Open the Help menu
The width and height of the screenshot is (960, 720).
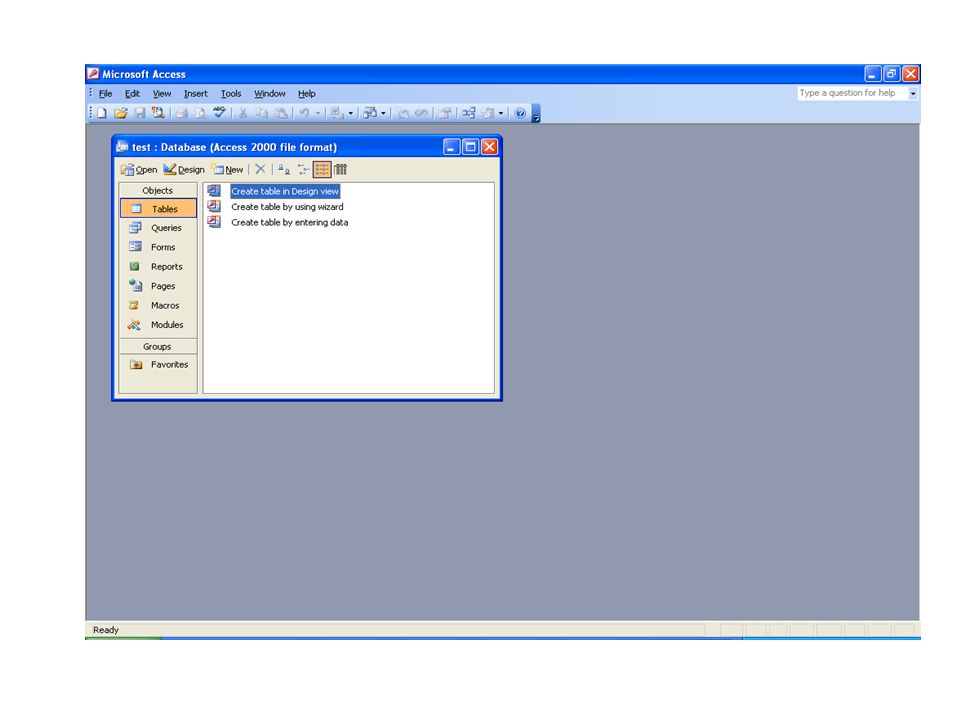pyautogui.click(x=307, y=94)
